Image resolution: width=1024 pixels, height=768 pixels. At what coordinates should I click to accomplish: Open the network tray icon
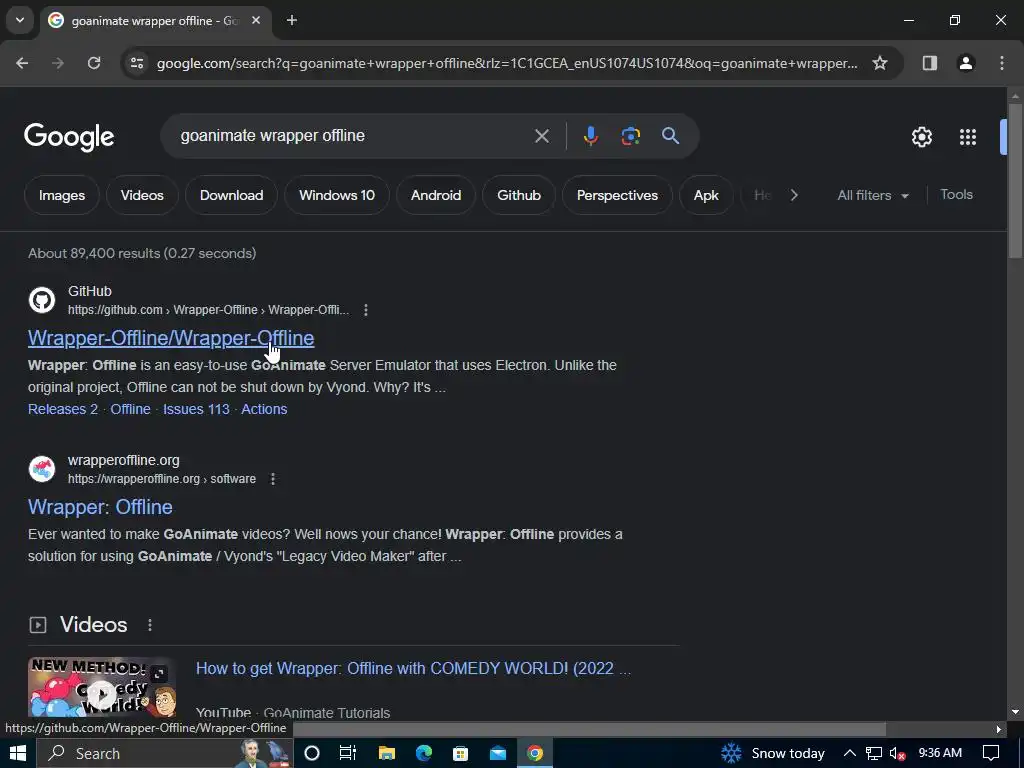(x=874, y=753)
